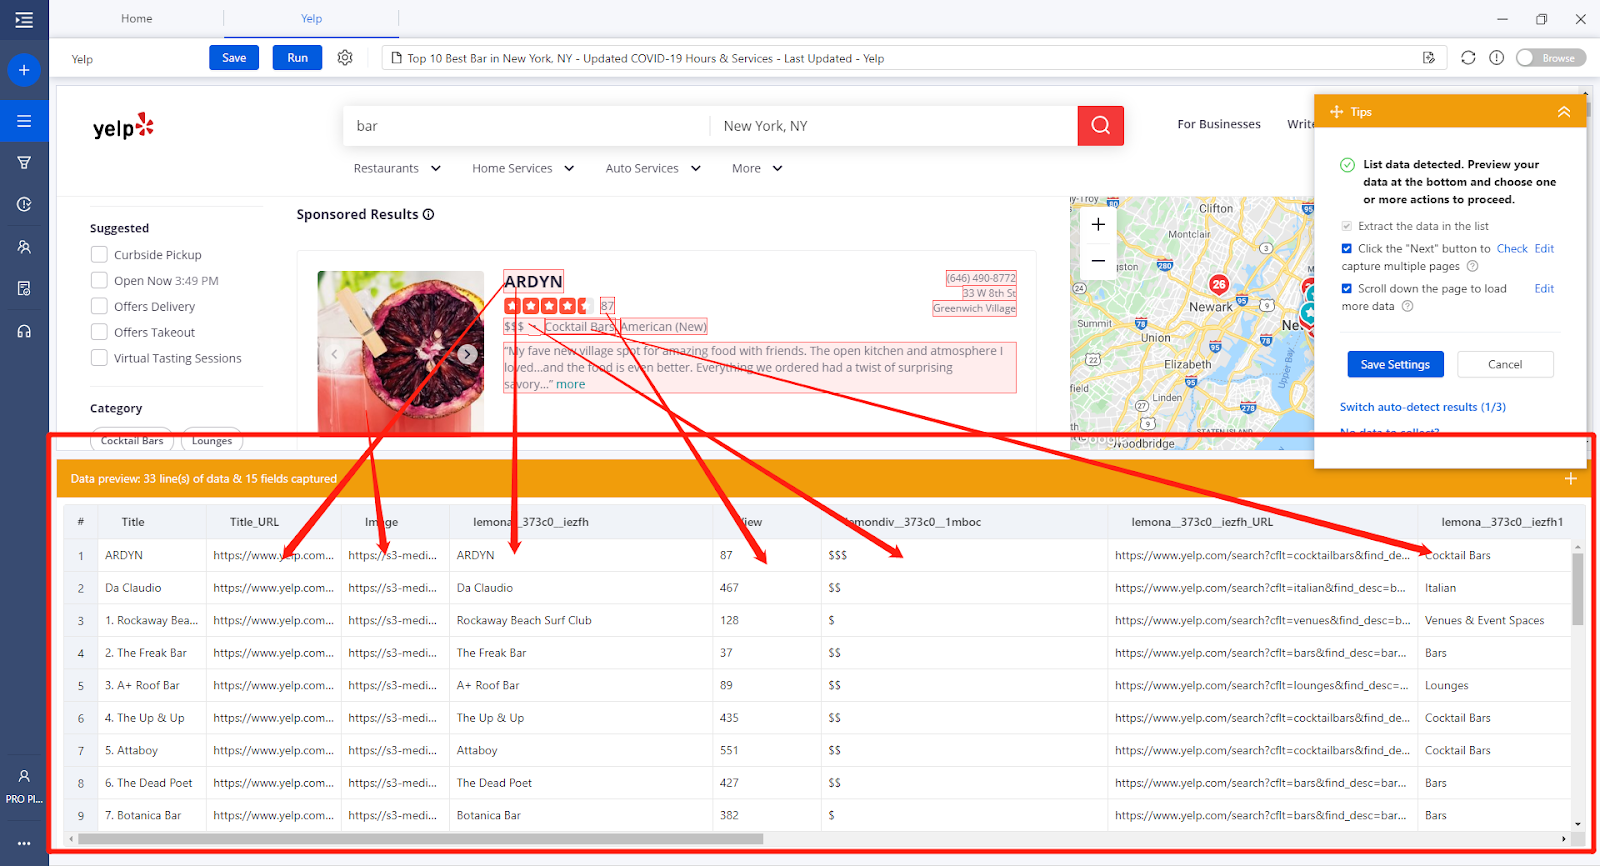Image resolution: width=1600 pixels, height=866 pixels.
Task: Click the more link in ARDYN review
Action: tap(571, 384)
